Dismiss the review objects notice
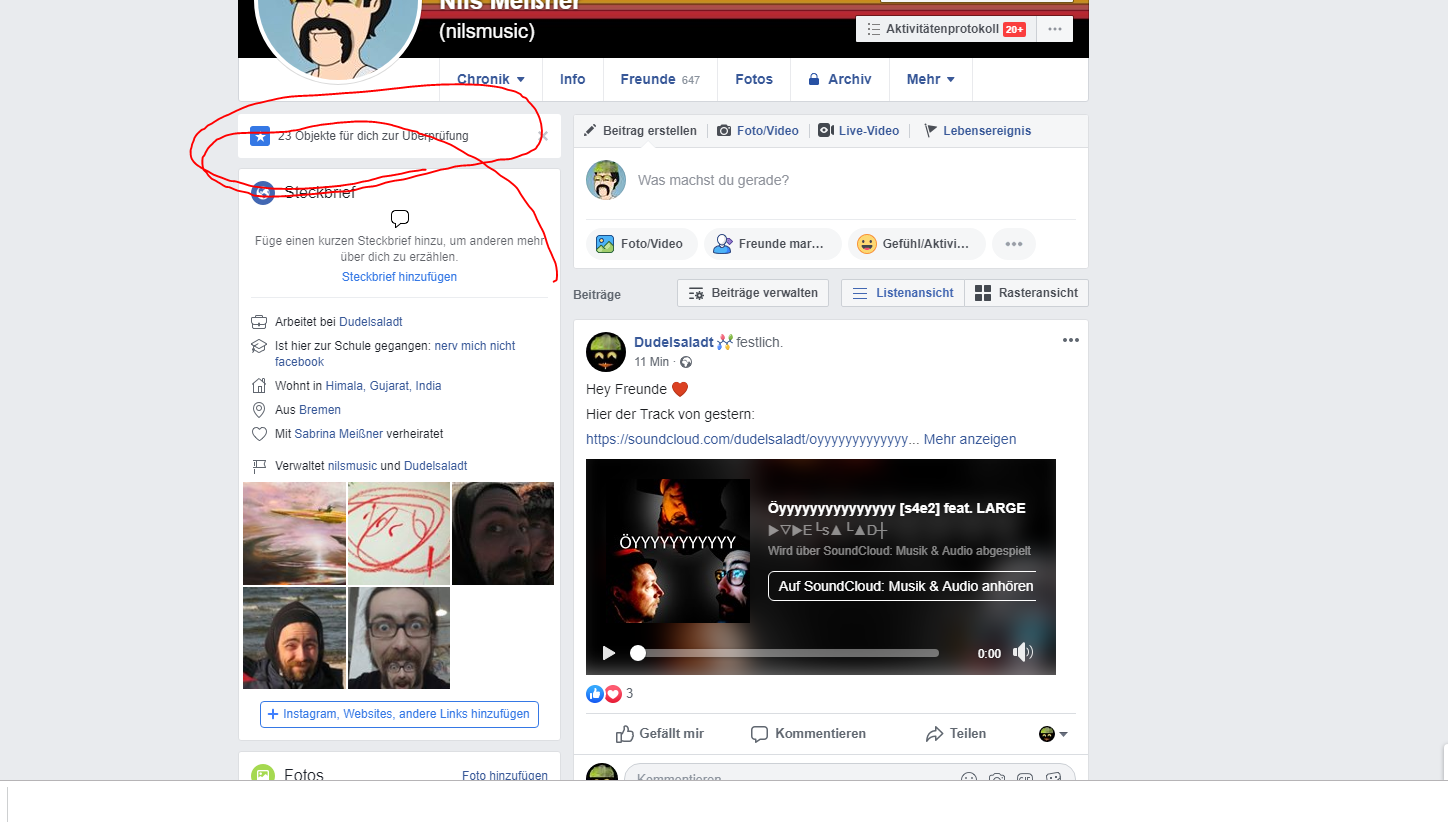Image resolution: width=1448 pixels, height=822 pixels. [x=543, y=136]
